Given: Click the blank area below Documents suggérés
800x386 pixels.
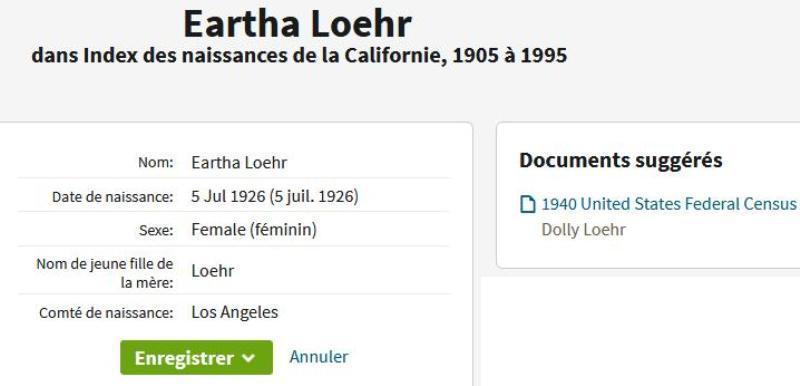Looking at the screenshot, I should pyautogui.click(x=640, y=331).
